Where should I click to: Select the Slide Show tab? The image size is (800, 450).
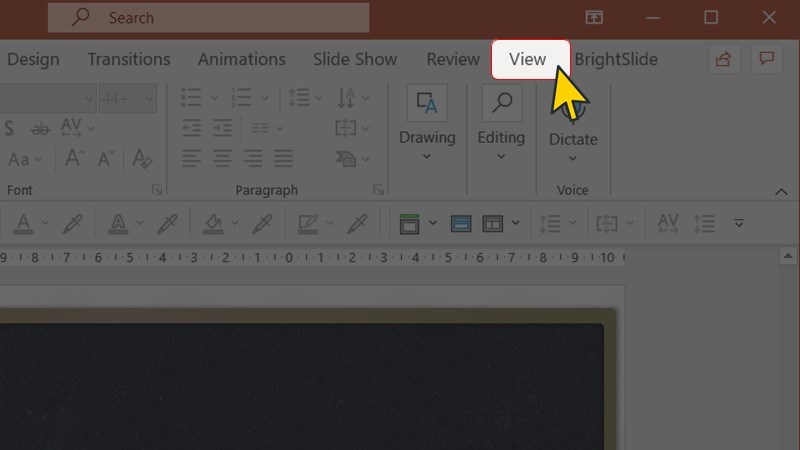pos(355,59)
